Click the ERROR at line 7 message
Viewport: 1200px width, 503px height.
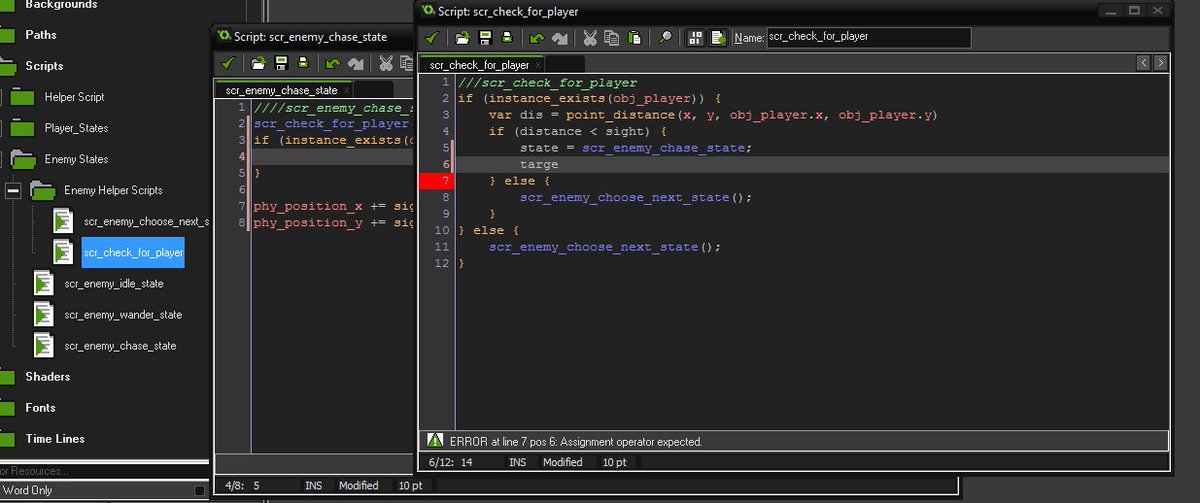tap(576, 441)
